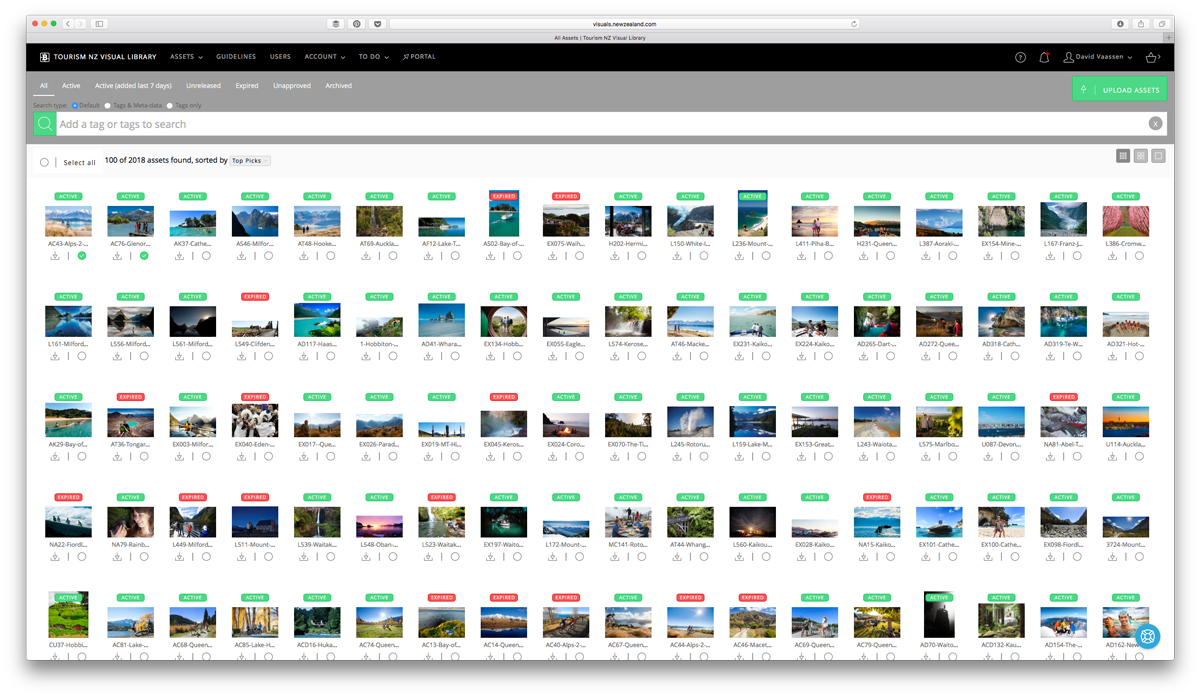Switch to the single large view icon

1159,156
